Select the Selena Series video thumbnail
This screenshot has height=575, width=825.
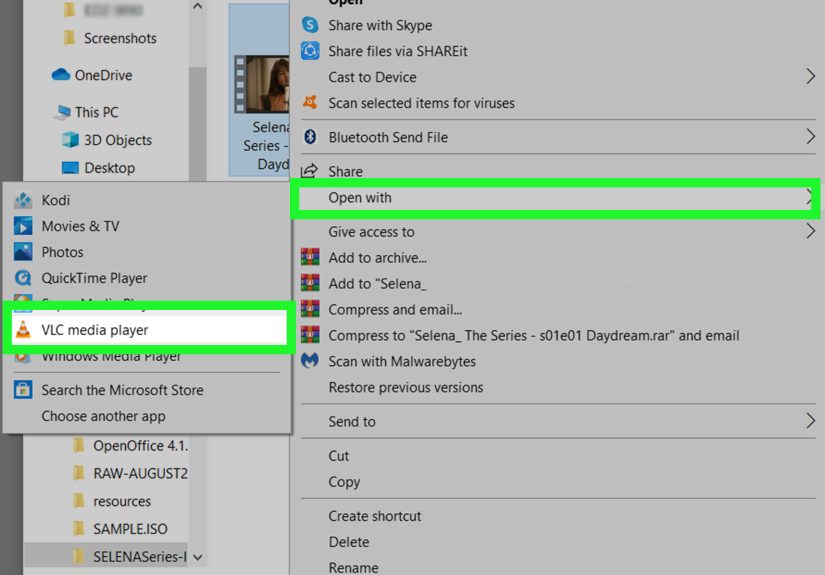[x=261, y=85]
